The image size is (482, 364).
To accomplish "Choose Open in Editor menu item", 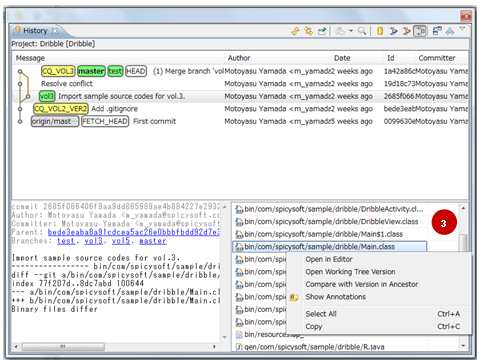I will click(x=379, y=259).
